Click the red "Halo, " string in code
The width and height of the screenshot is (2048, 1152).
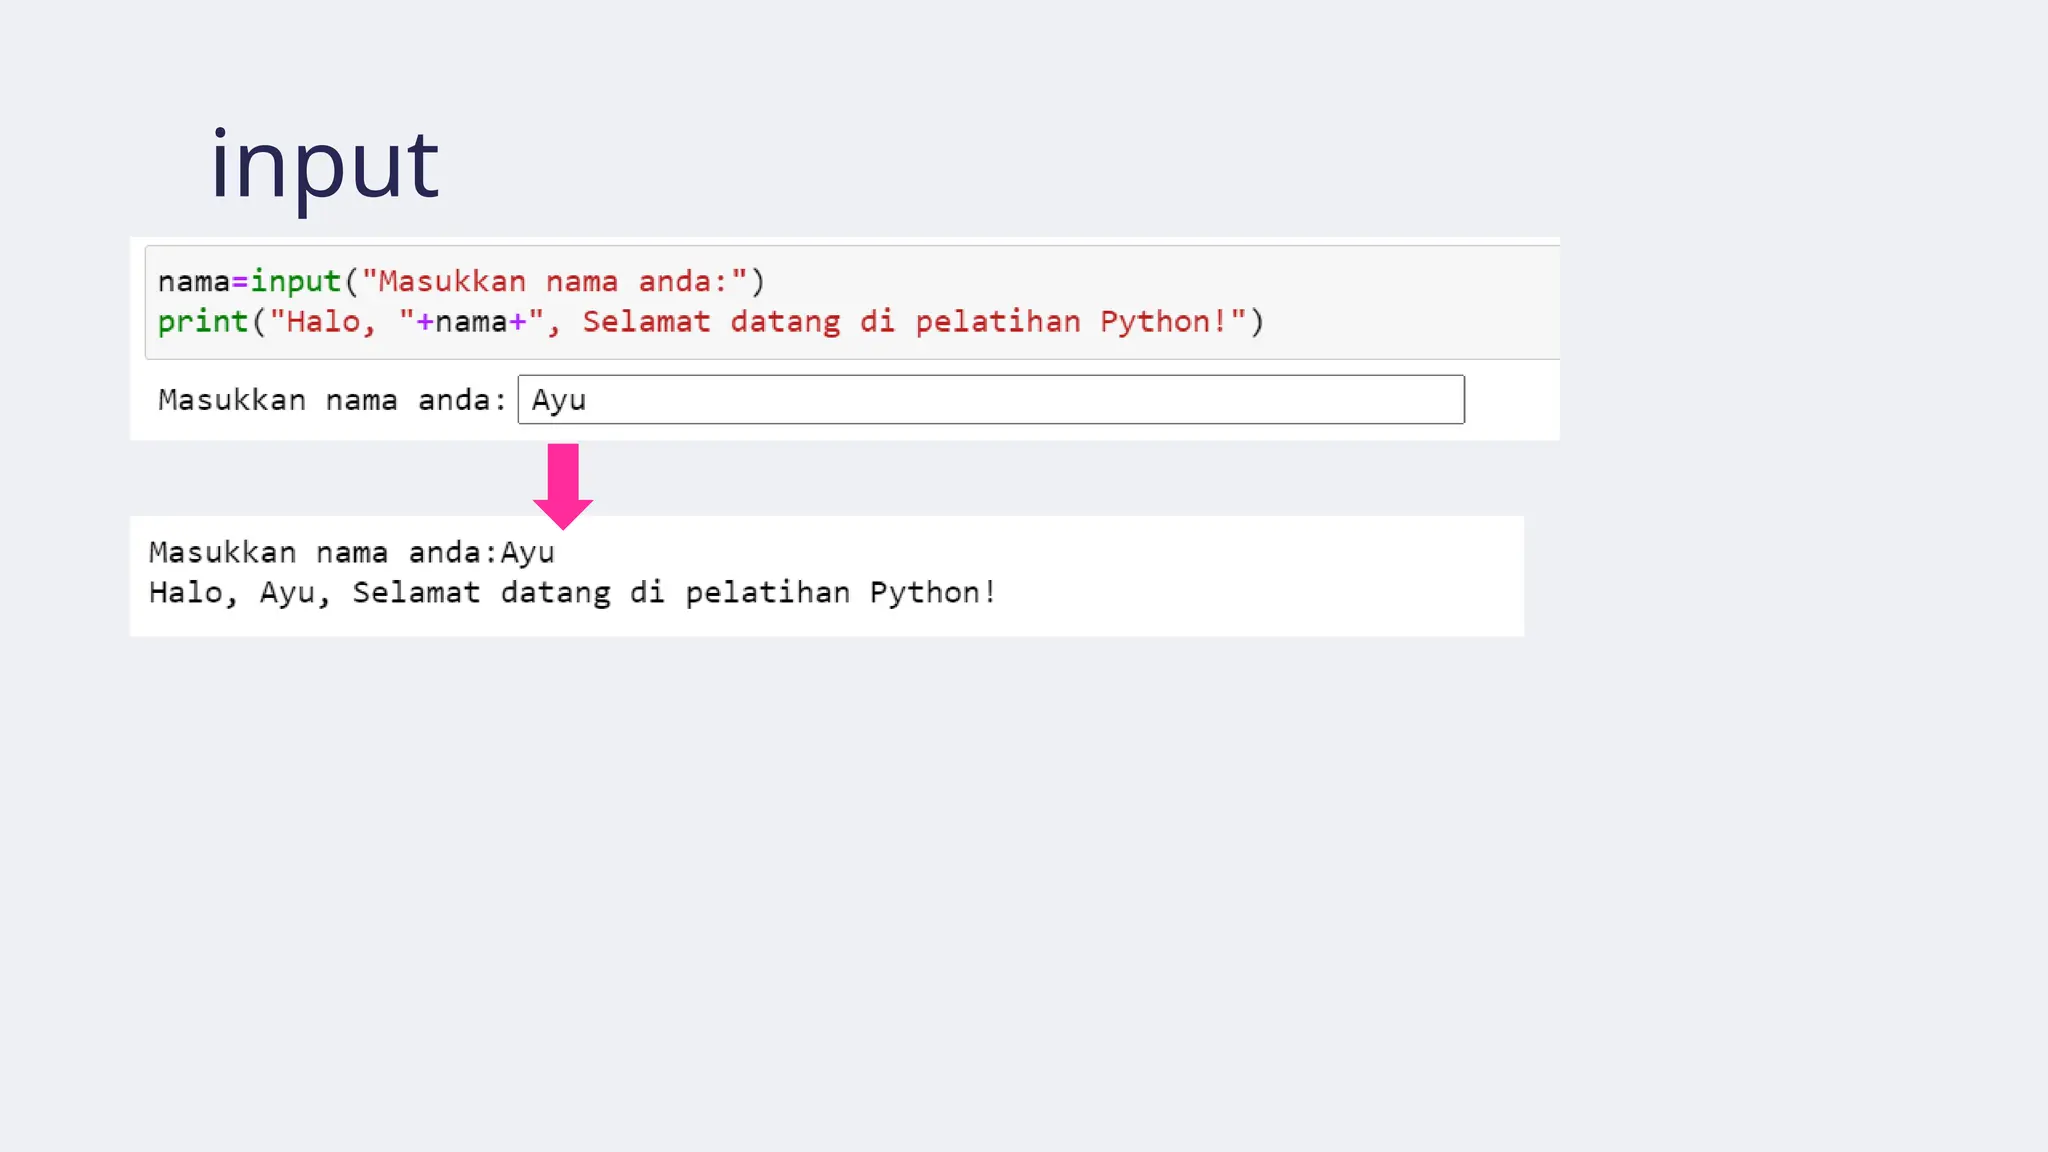[332, 322]
